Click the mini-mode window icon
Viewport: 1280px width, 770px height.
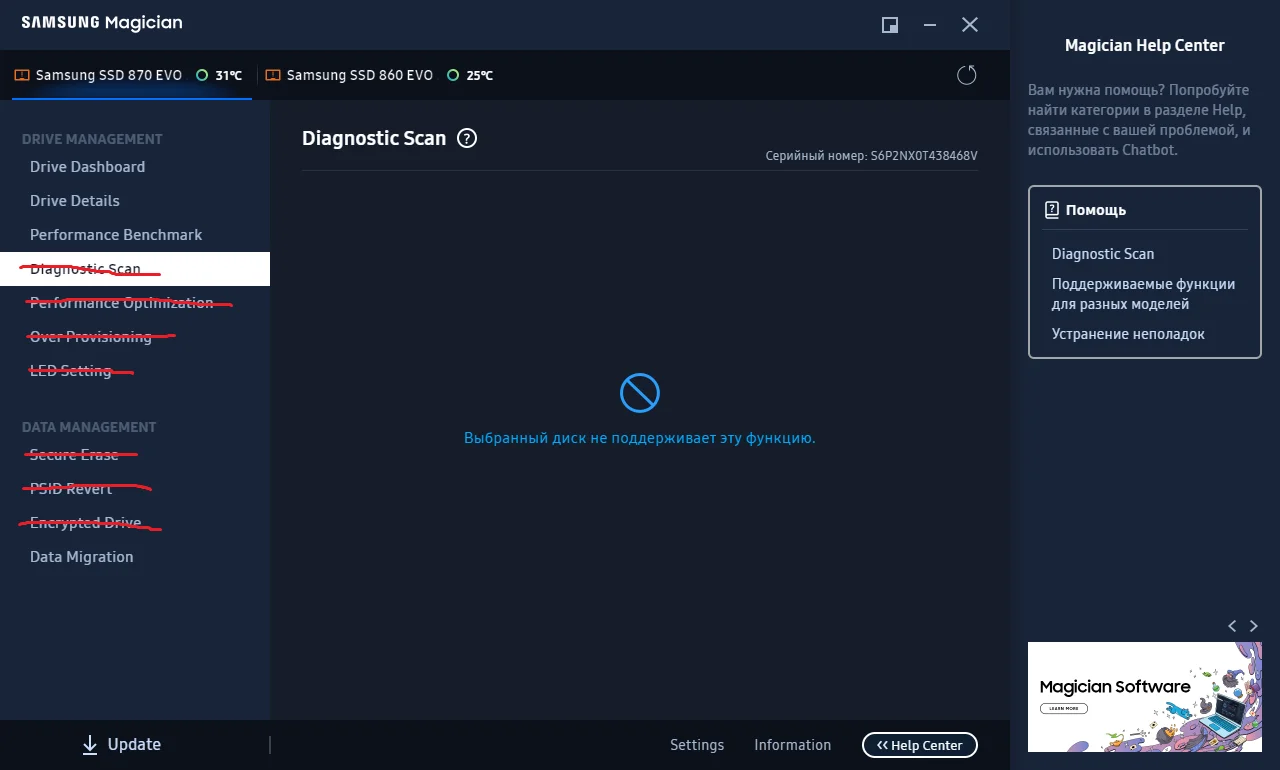click(889, 25)
